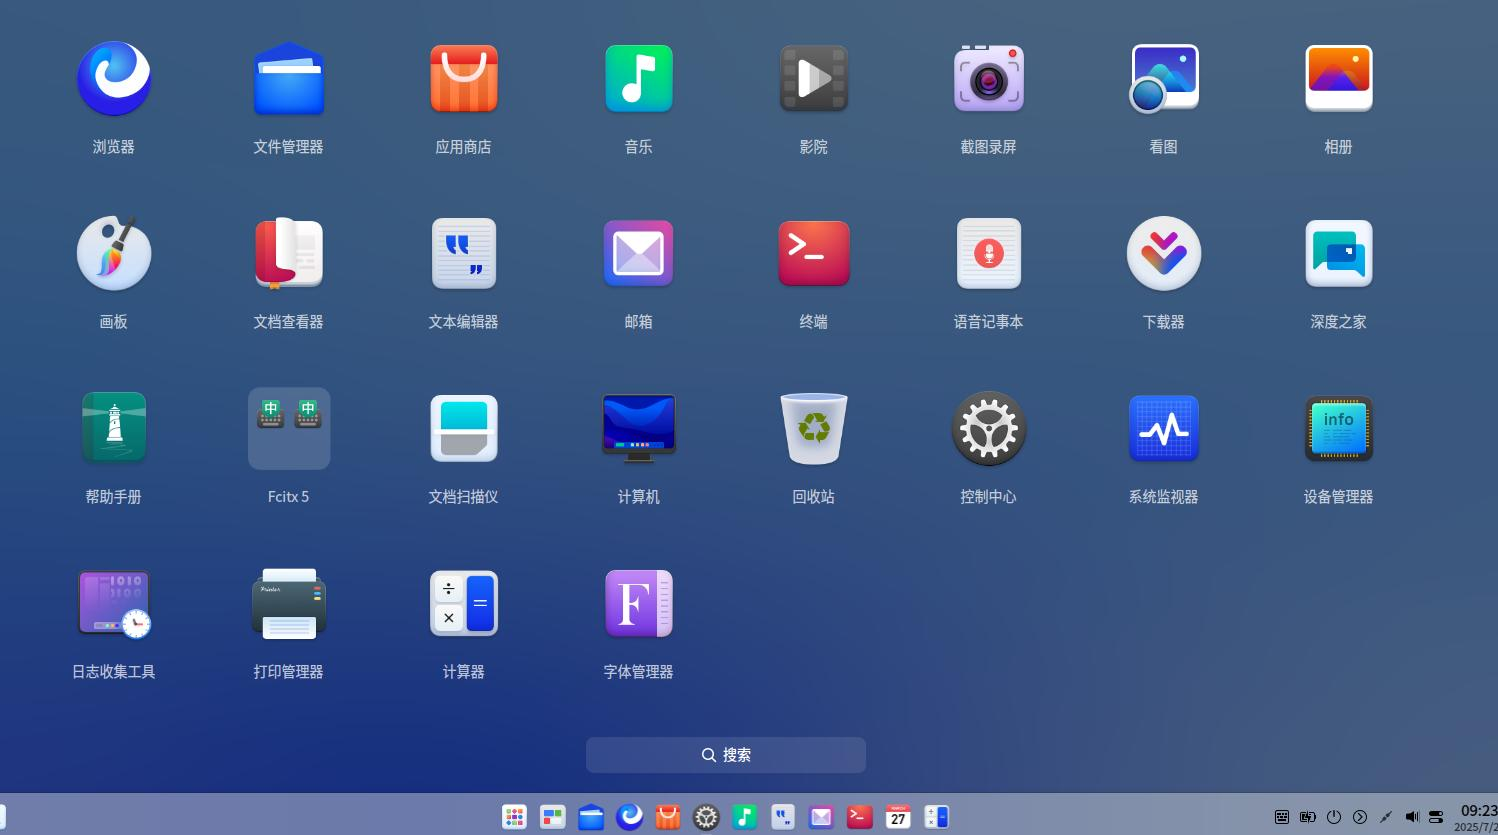Open 浏览器 from the launcher grid
The image size is (1498, 835).
pos(114,78)
